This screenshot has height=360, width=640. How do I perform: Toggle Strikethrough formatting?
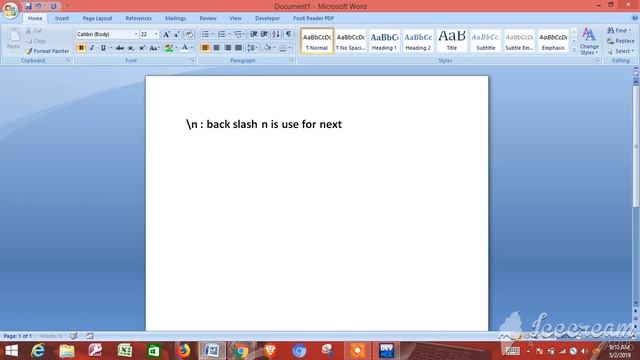tap(120, 48)
